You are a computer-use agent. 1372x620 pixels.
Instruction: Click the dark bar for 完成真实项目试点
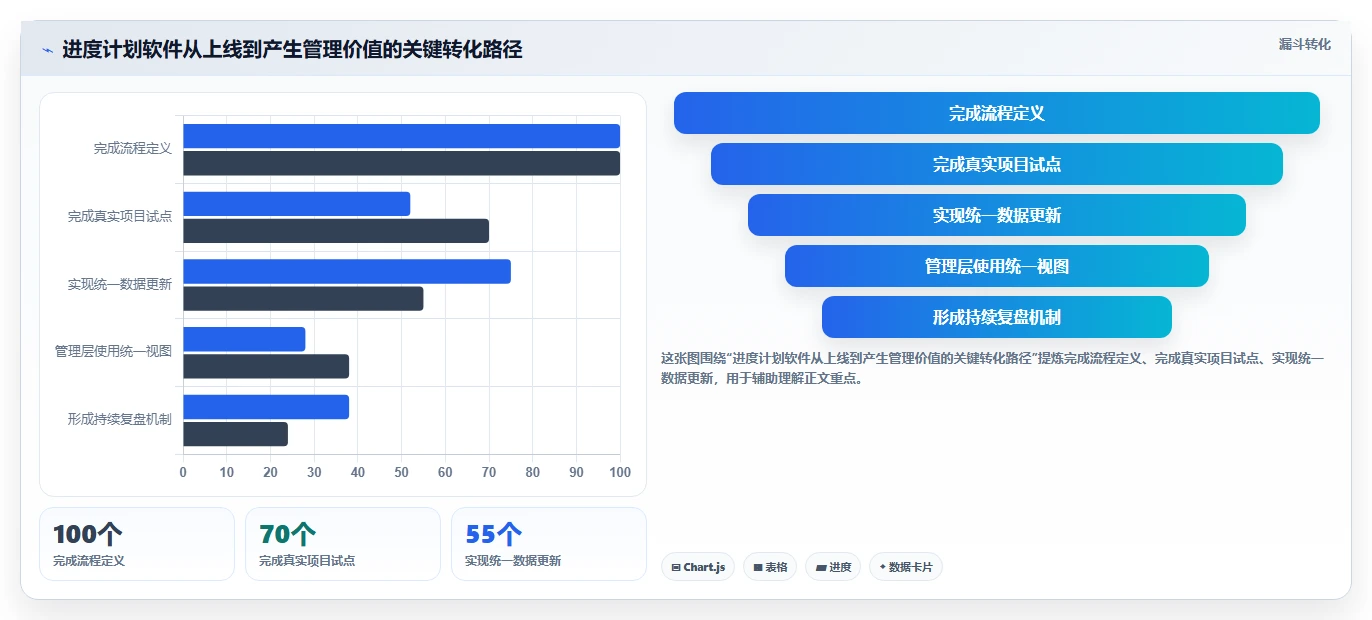pyautogui.click(x=336, y=231)
